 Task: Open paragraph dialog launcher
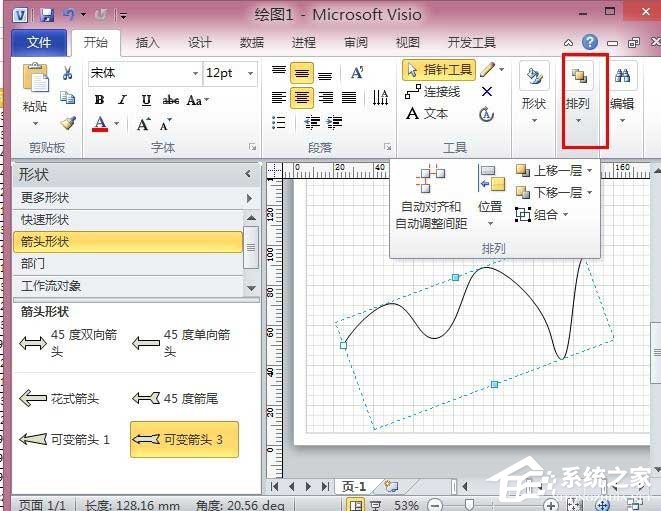pos(387,147)
